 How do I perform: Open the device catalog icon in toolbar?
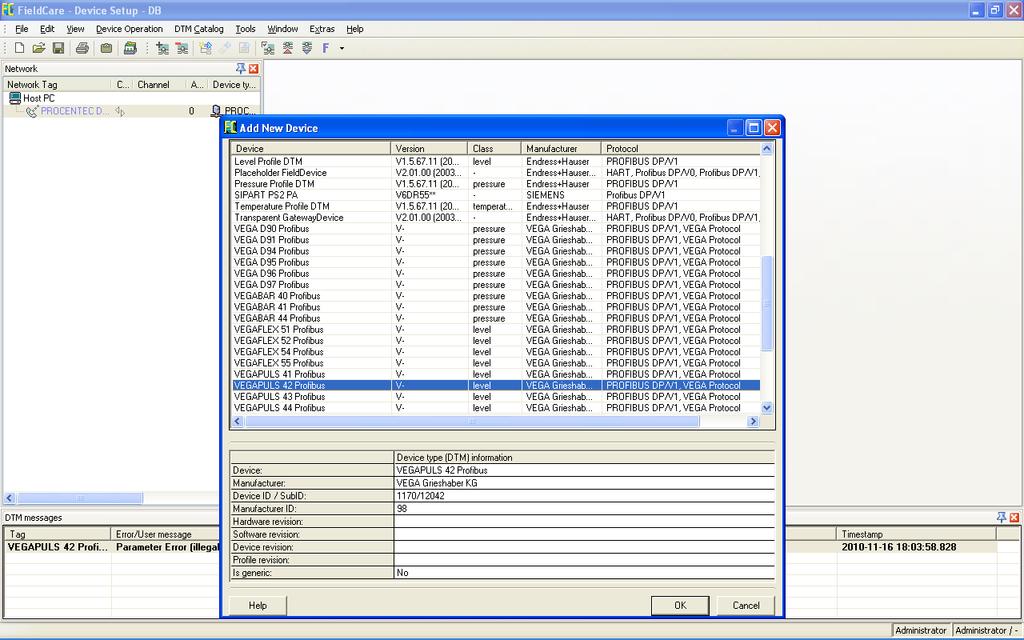130,48
